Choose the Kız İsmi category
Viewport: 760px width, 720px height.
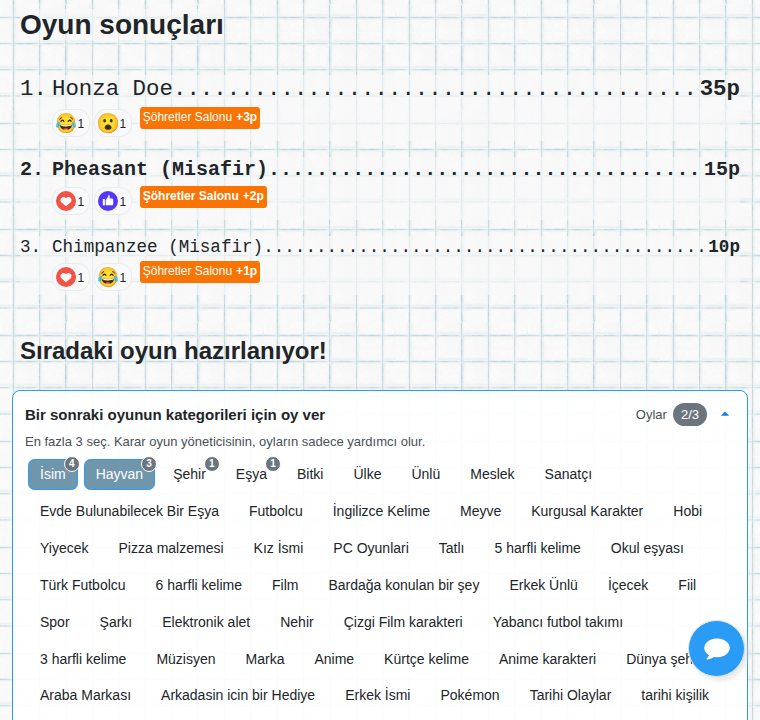[x=278, y=548]
